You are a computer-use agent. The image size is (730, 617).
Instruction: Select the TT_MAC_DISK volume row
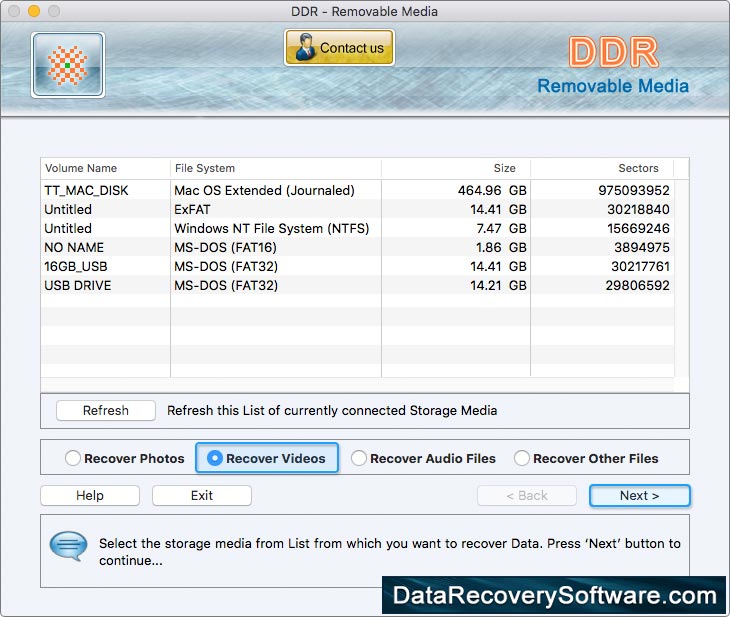358,190
